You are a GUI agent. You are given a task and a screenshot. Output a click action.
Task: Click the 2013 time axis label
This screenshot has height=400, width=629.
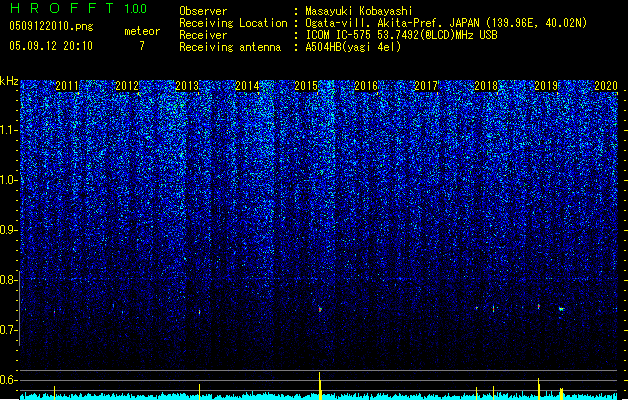pos(187,86)
